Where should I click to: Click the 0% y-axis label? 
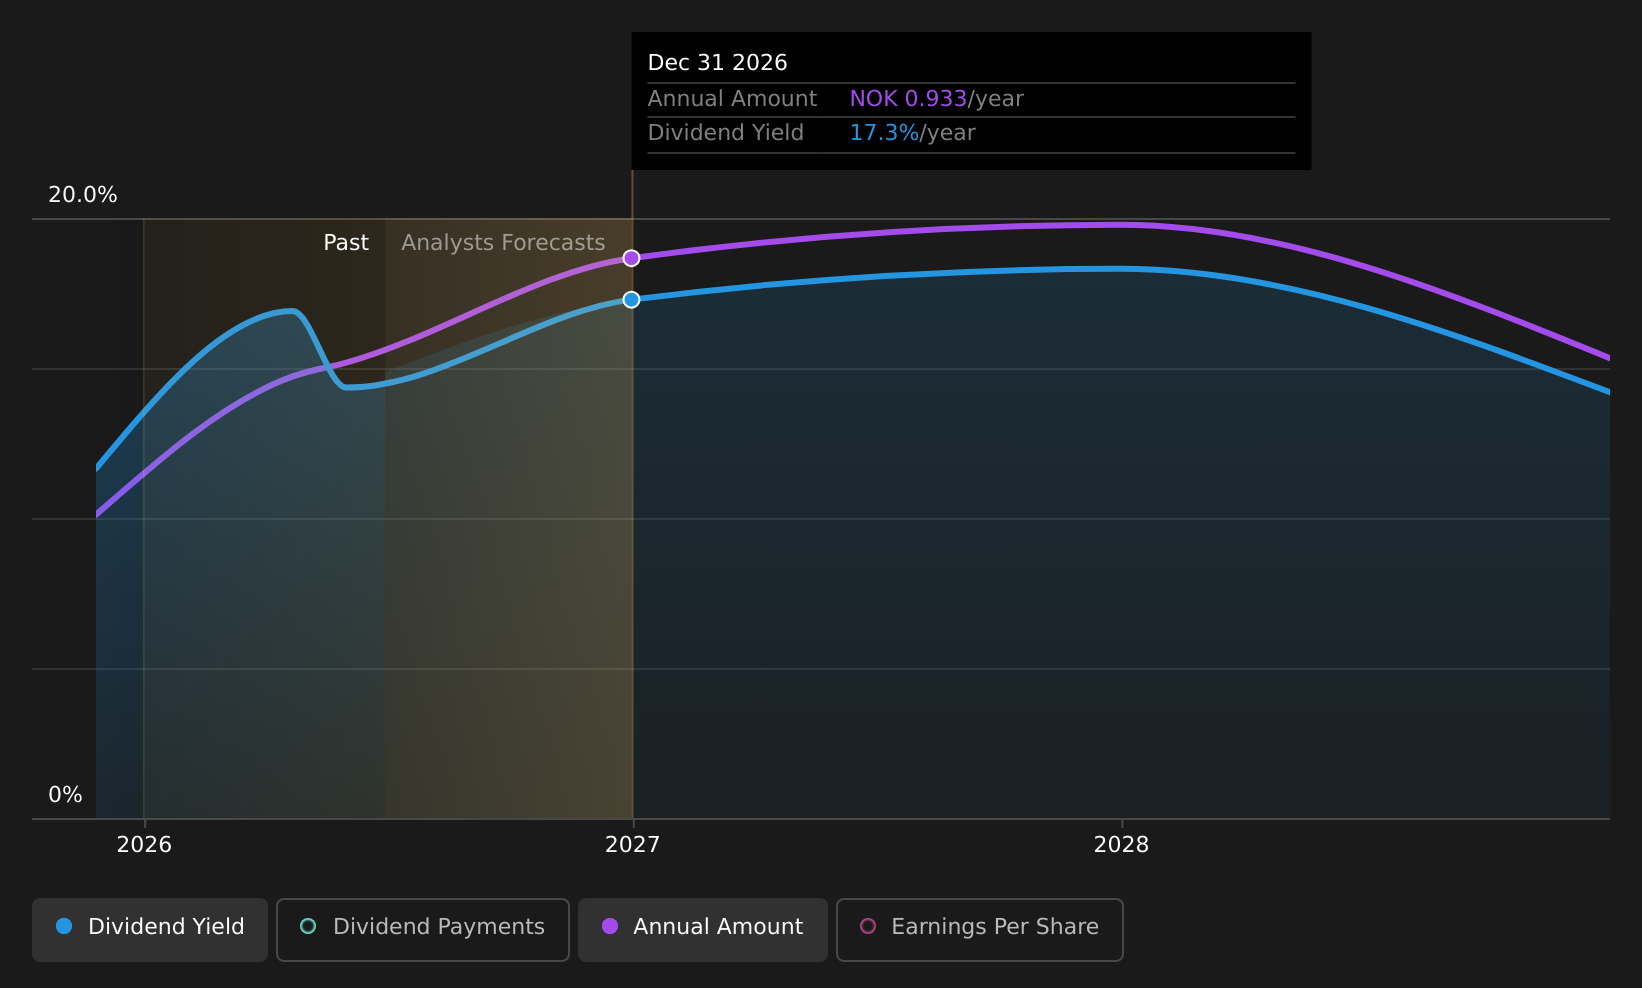[65, 795]
